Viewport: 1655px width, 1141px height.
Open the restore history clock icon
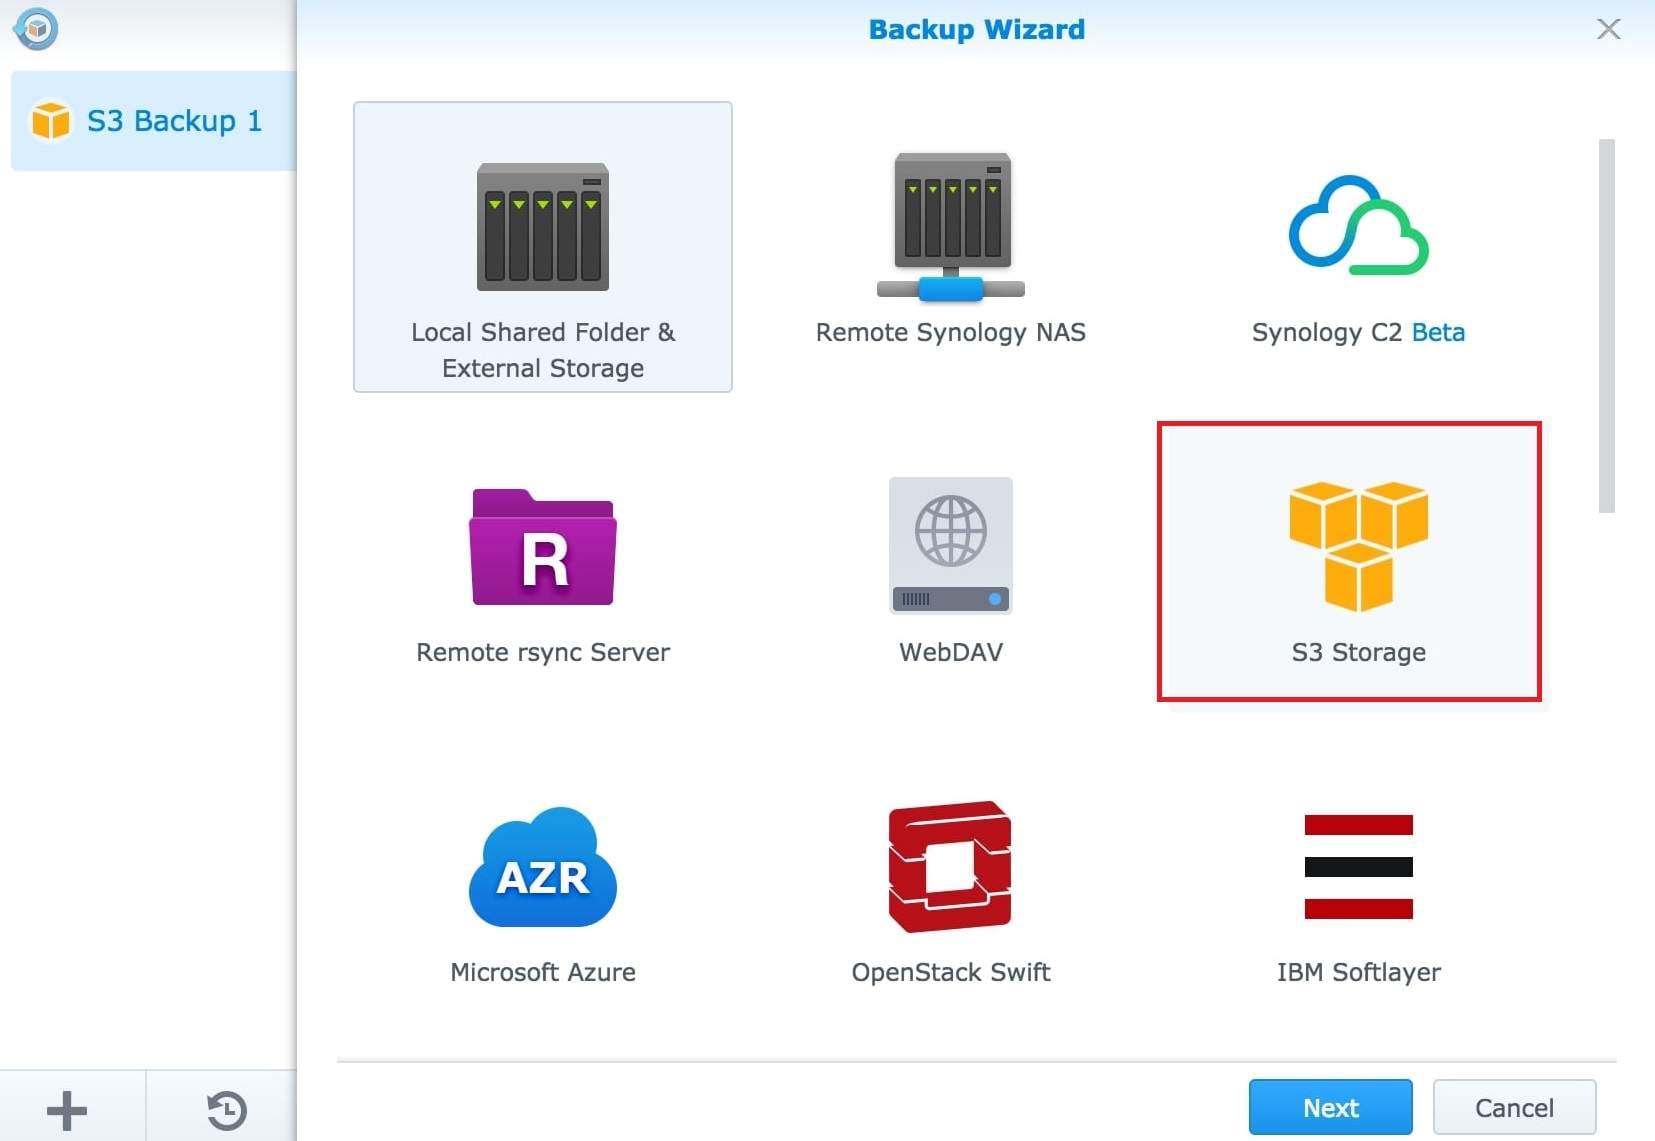226,1110
